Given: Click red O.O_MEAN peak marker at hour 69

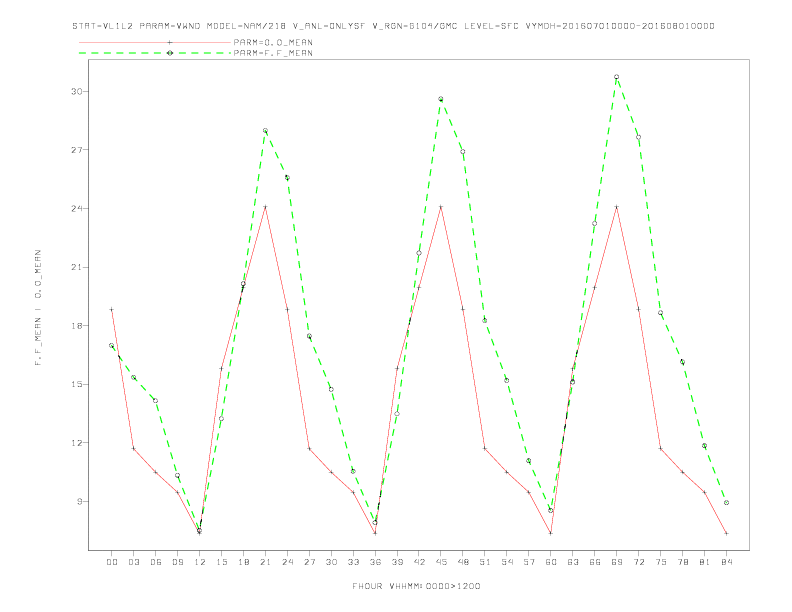Looking at the screenshot, I should pyautogui.click(x=617, y=207).
